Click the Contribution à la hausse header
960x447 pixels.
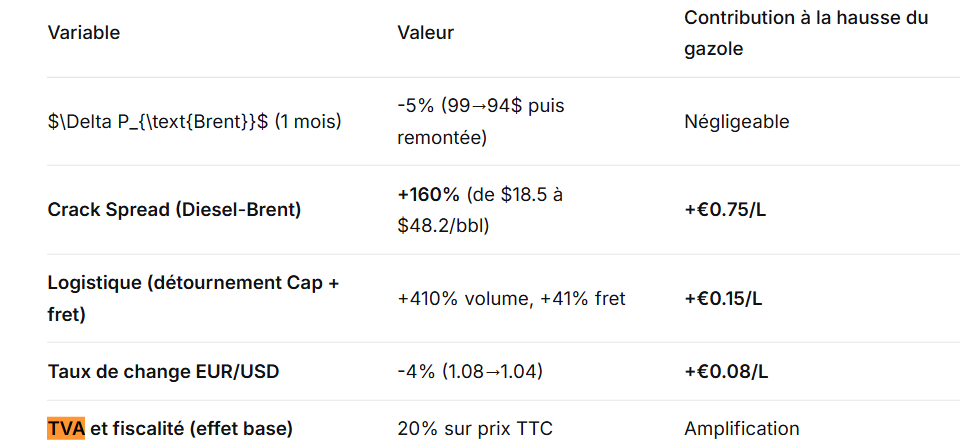click(x=805, y=32)
